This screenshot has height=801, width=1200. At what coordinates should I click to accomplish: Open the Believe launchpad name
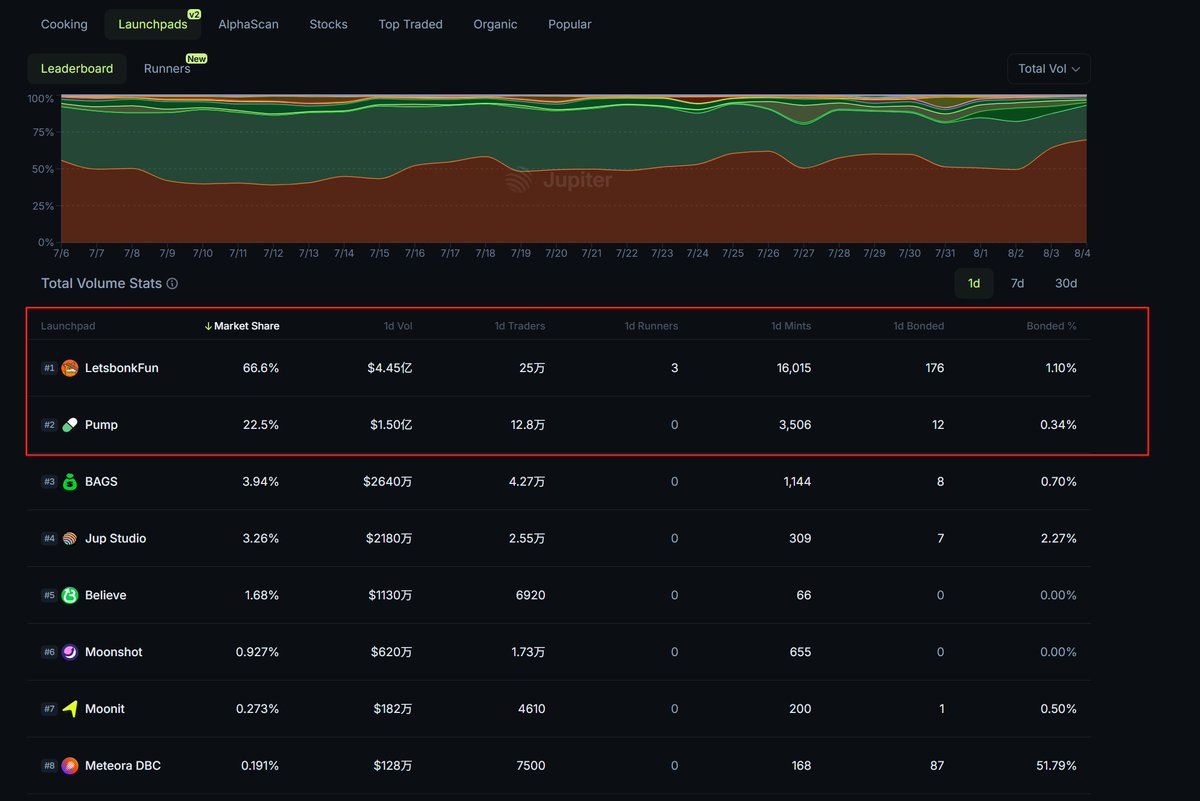click(106, 595)
